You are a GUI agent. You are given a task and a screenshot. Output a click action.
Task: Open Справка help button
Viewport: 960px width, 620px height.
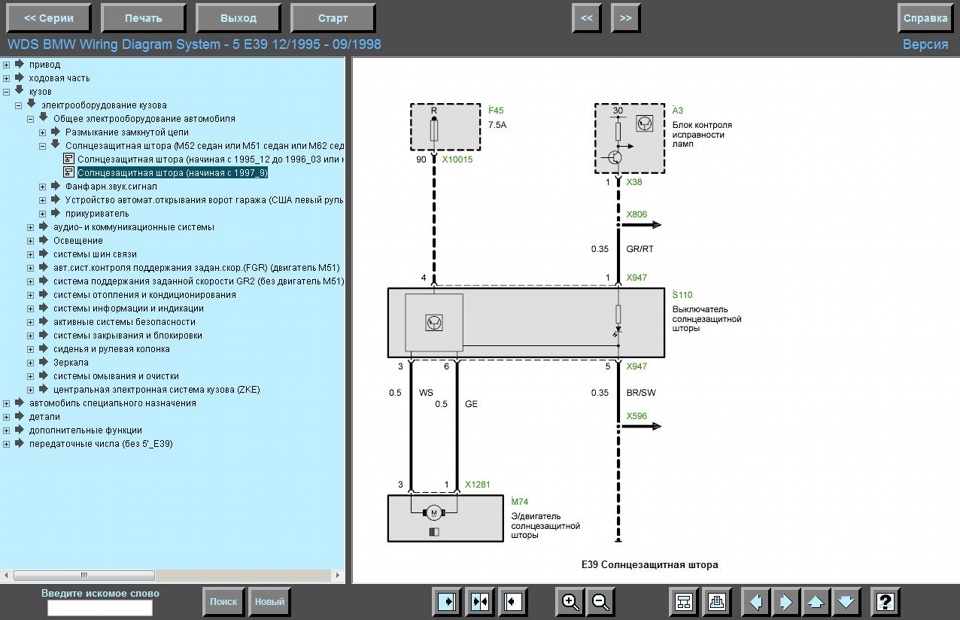(x=925, y=18)
